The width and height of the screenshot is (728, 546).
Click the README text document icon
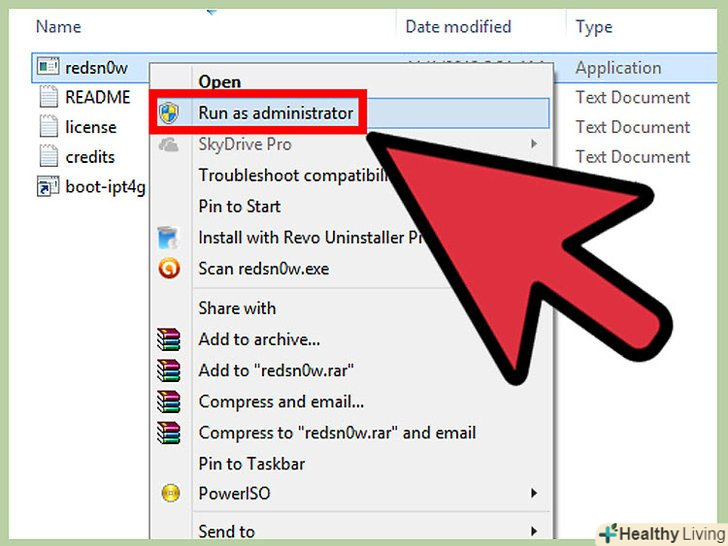[x=48, y=97]
